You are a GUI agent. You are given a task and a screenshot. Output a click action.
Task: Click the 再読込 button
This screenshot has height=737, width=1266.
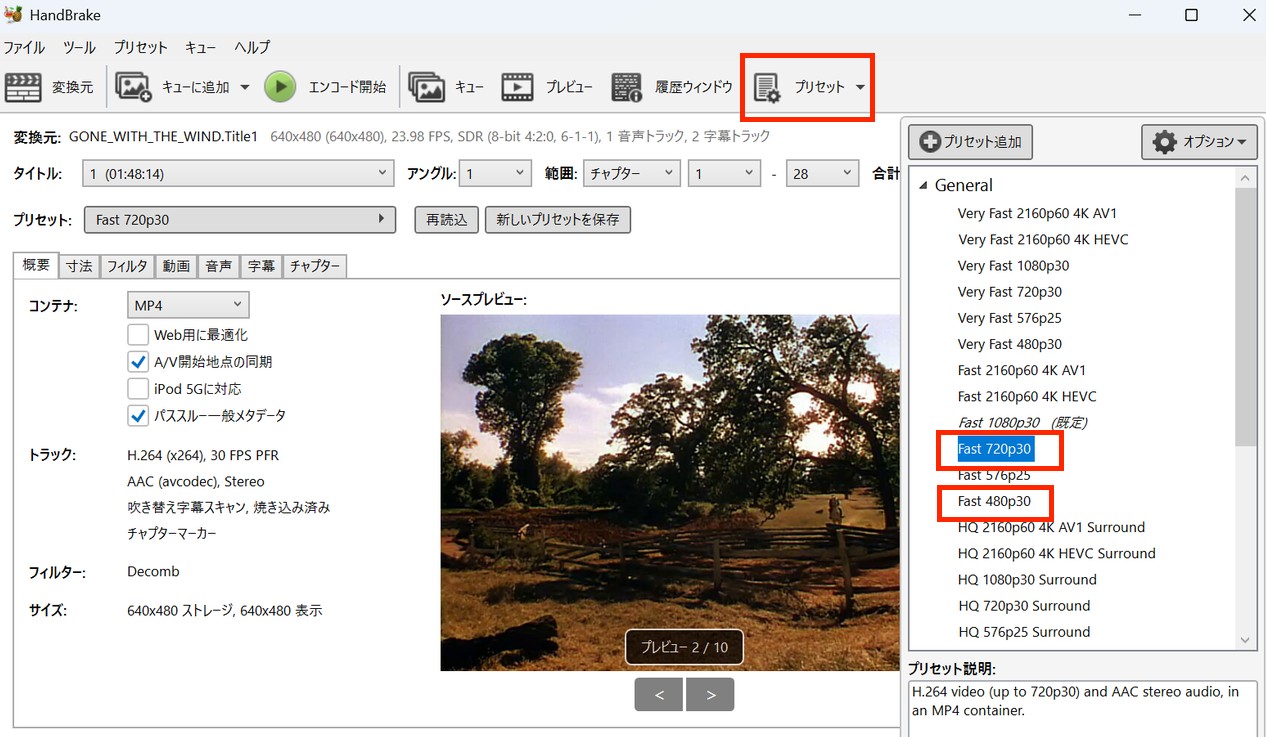pyautogui.click(x=446, y=220)
